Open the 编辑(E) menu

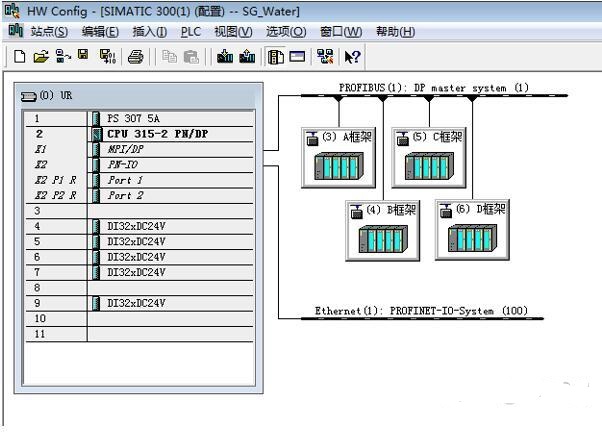click(x=100, y=31)
